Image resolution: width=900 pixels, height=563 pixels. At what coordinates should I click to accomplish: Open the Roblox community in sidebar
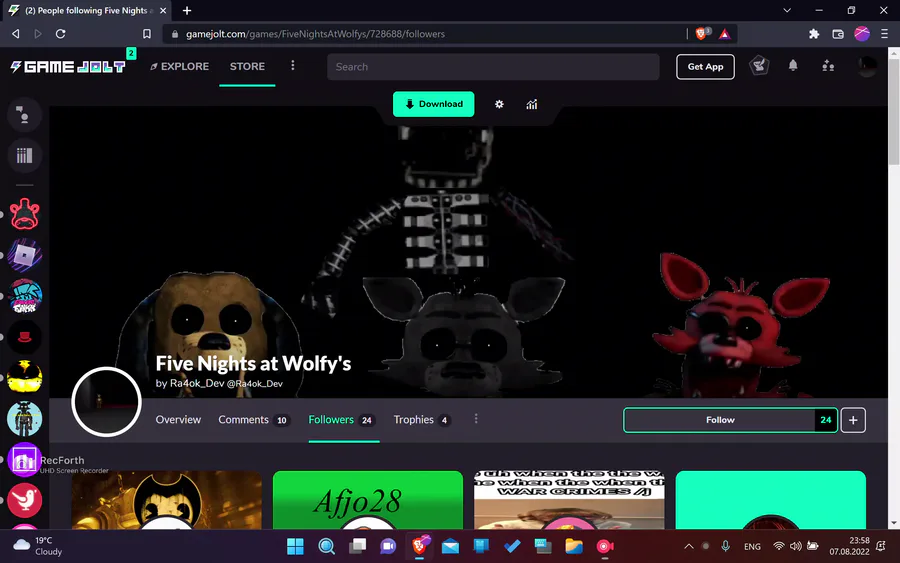[x=24, y=255]
